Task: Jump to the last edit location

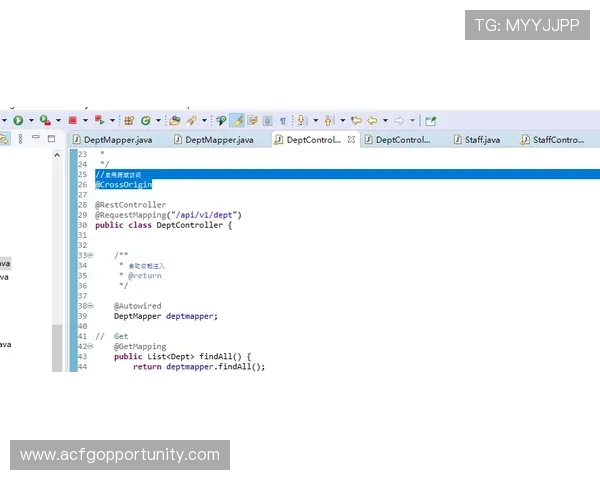Action: coord(355,120)
